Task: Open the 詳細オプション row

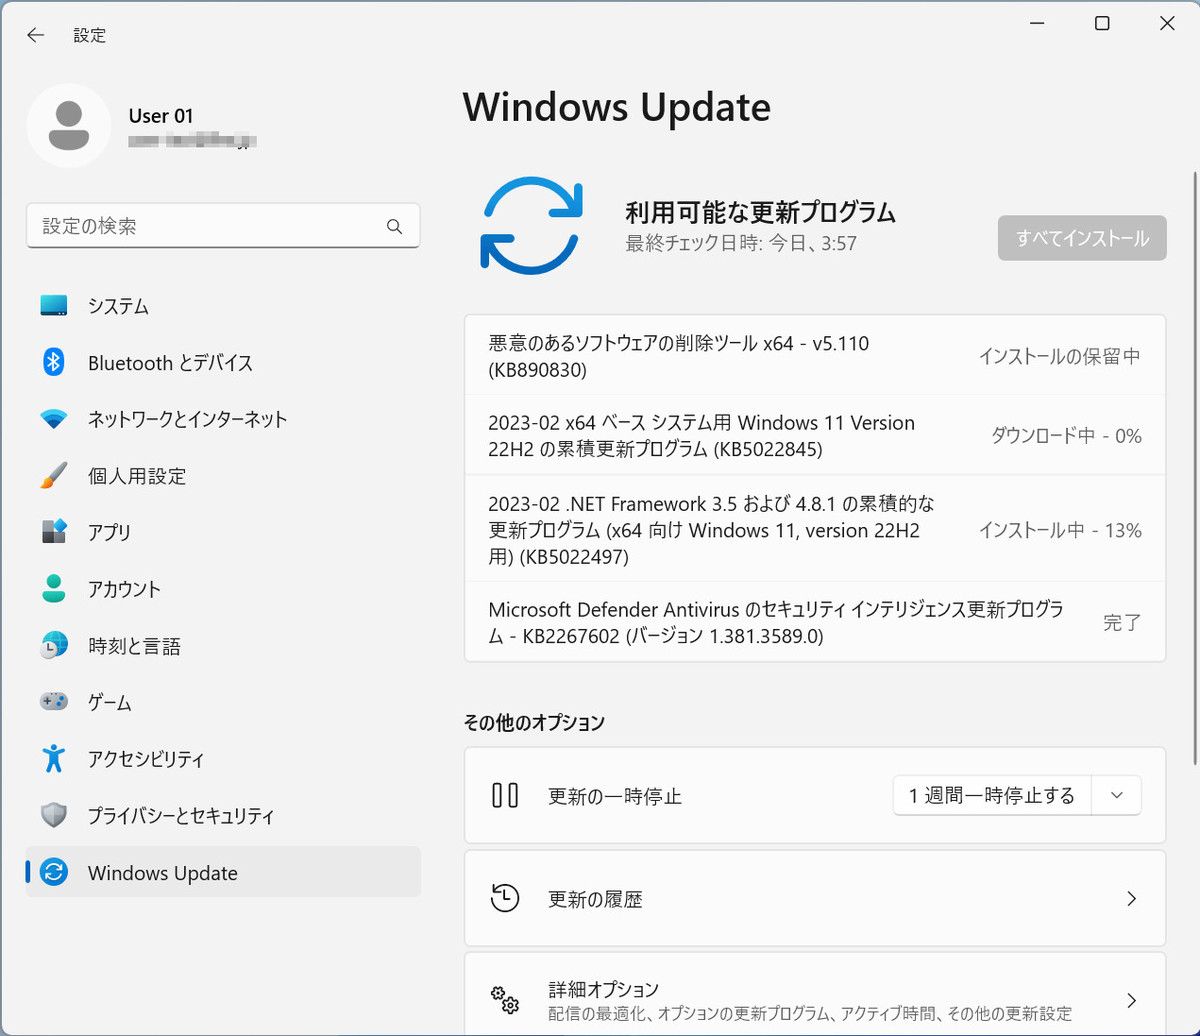Action: coord(815,994)
